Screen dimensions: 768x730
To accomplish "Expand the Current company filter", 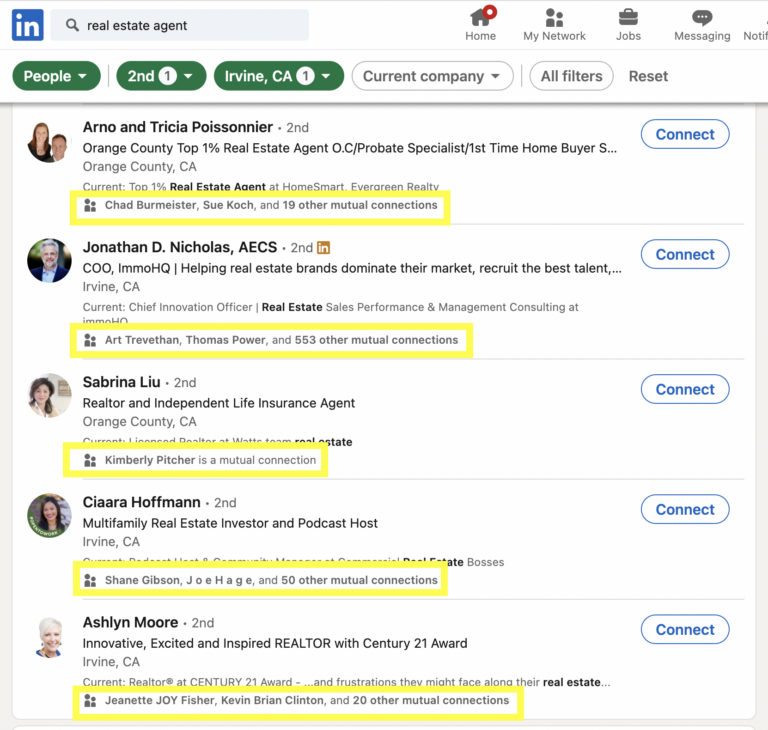I will click(432, 76).
